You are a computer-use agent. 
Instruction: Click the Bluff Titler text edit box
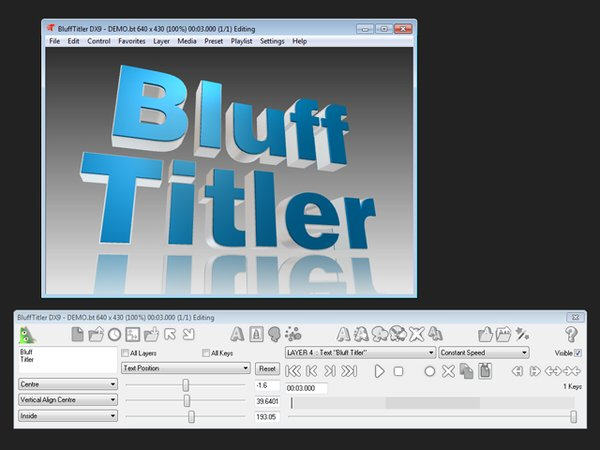(67, 360)
